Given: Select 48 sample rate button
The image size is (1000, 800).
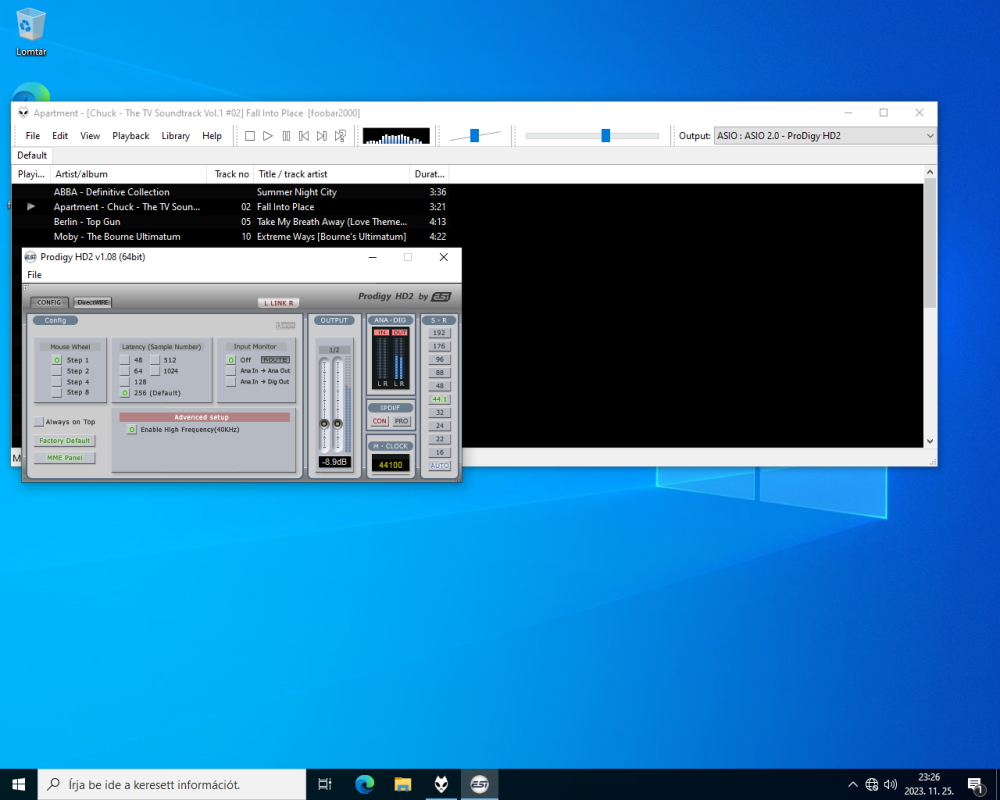Looking at the screenshot, I should (439, 386).
